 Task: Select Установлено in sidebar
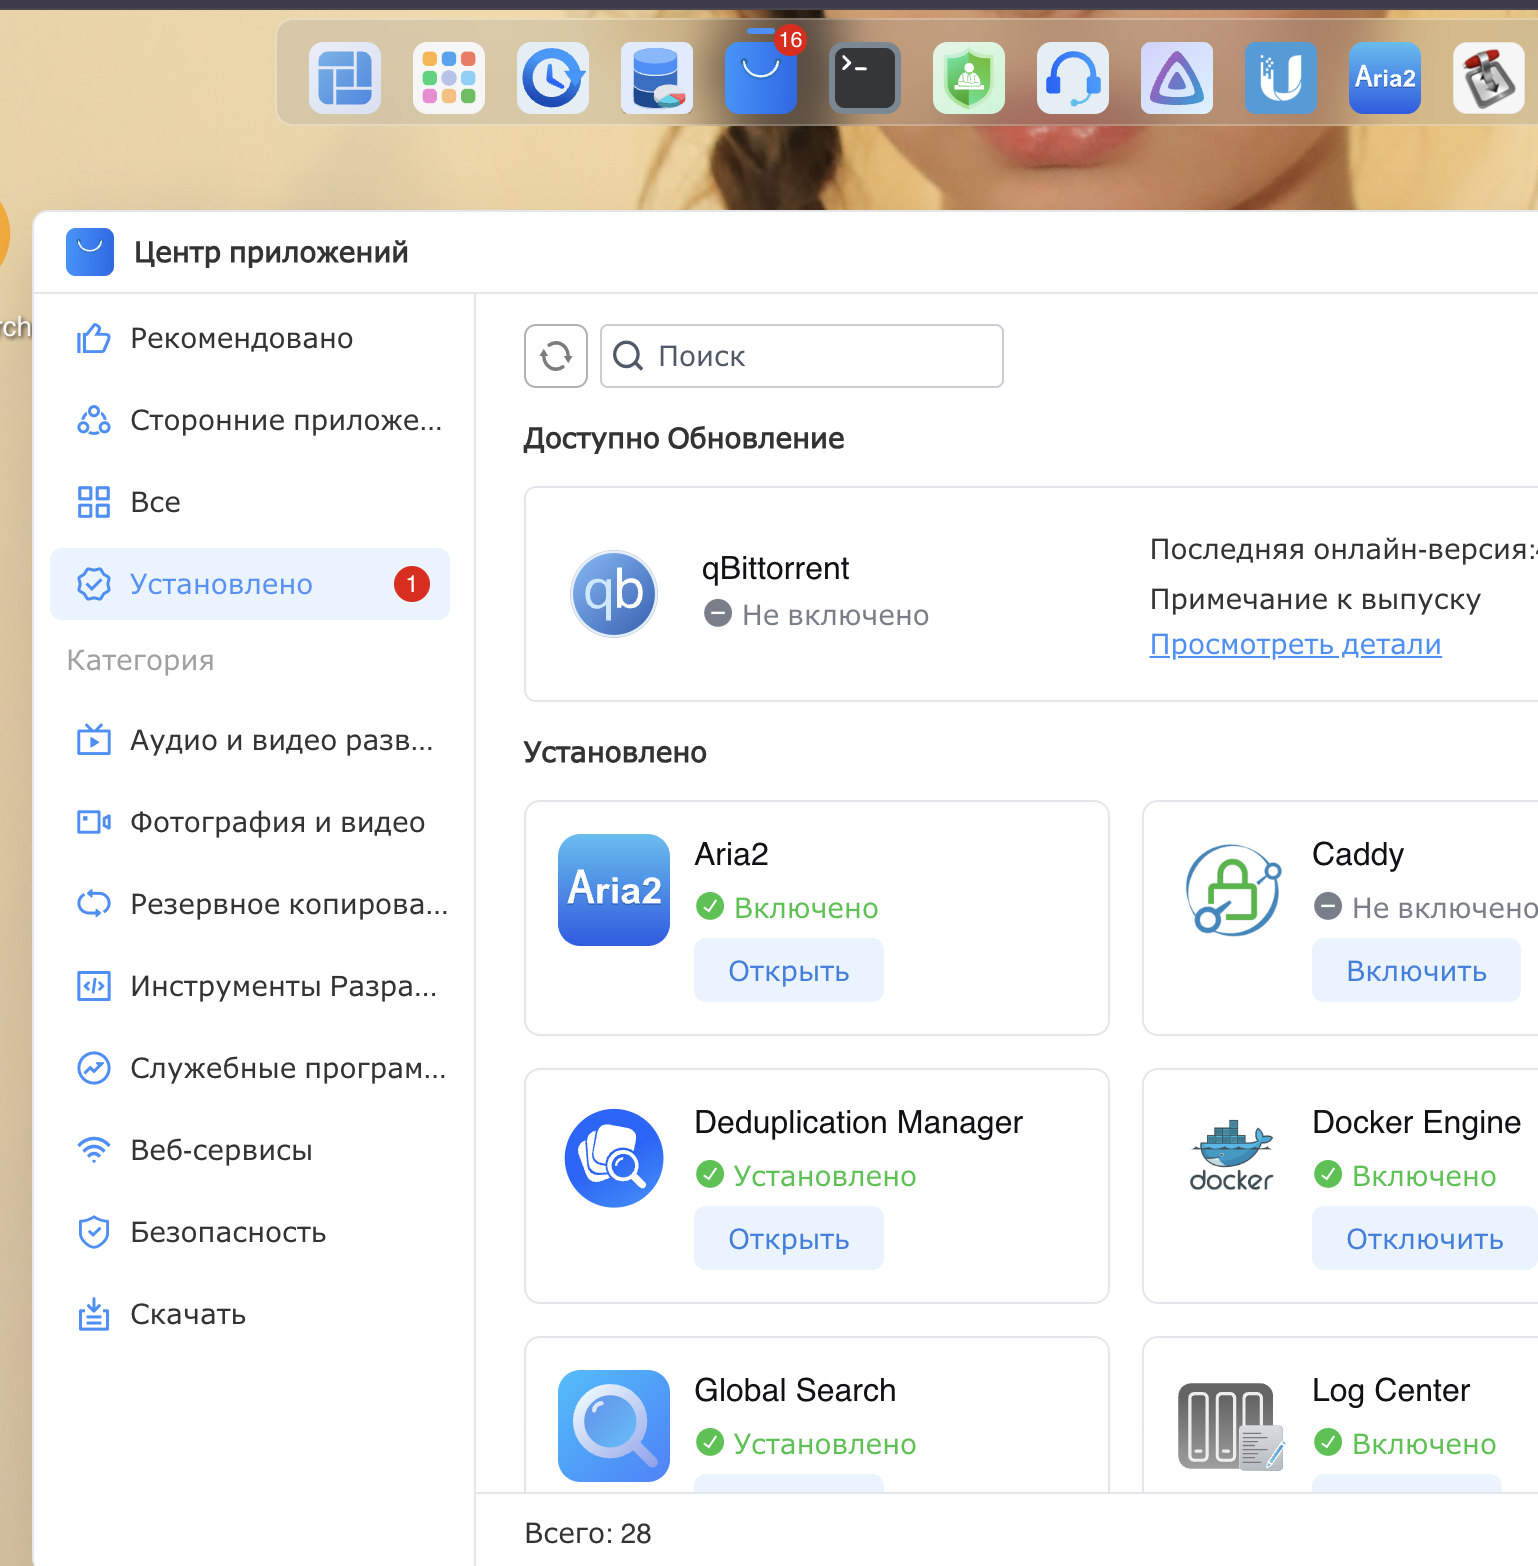[250, 584]
